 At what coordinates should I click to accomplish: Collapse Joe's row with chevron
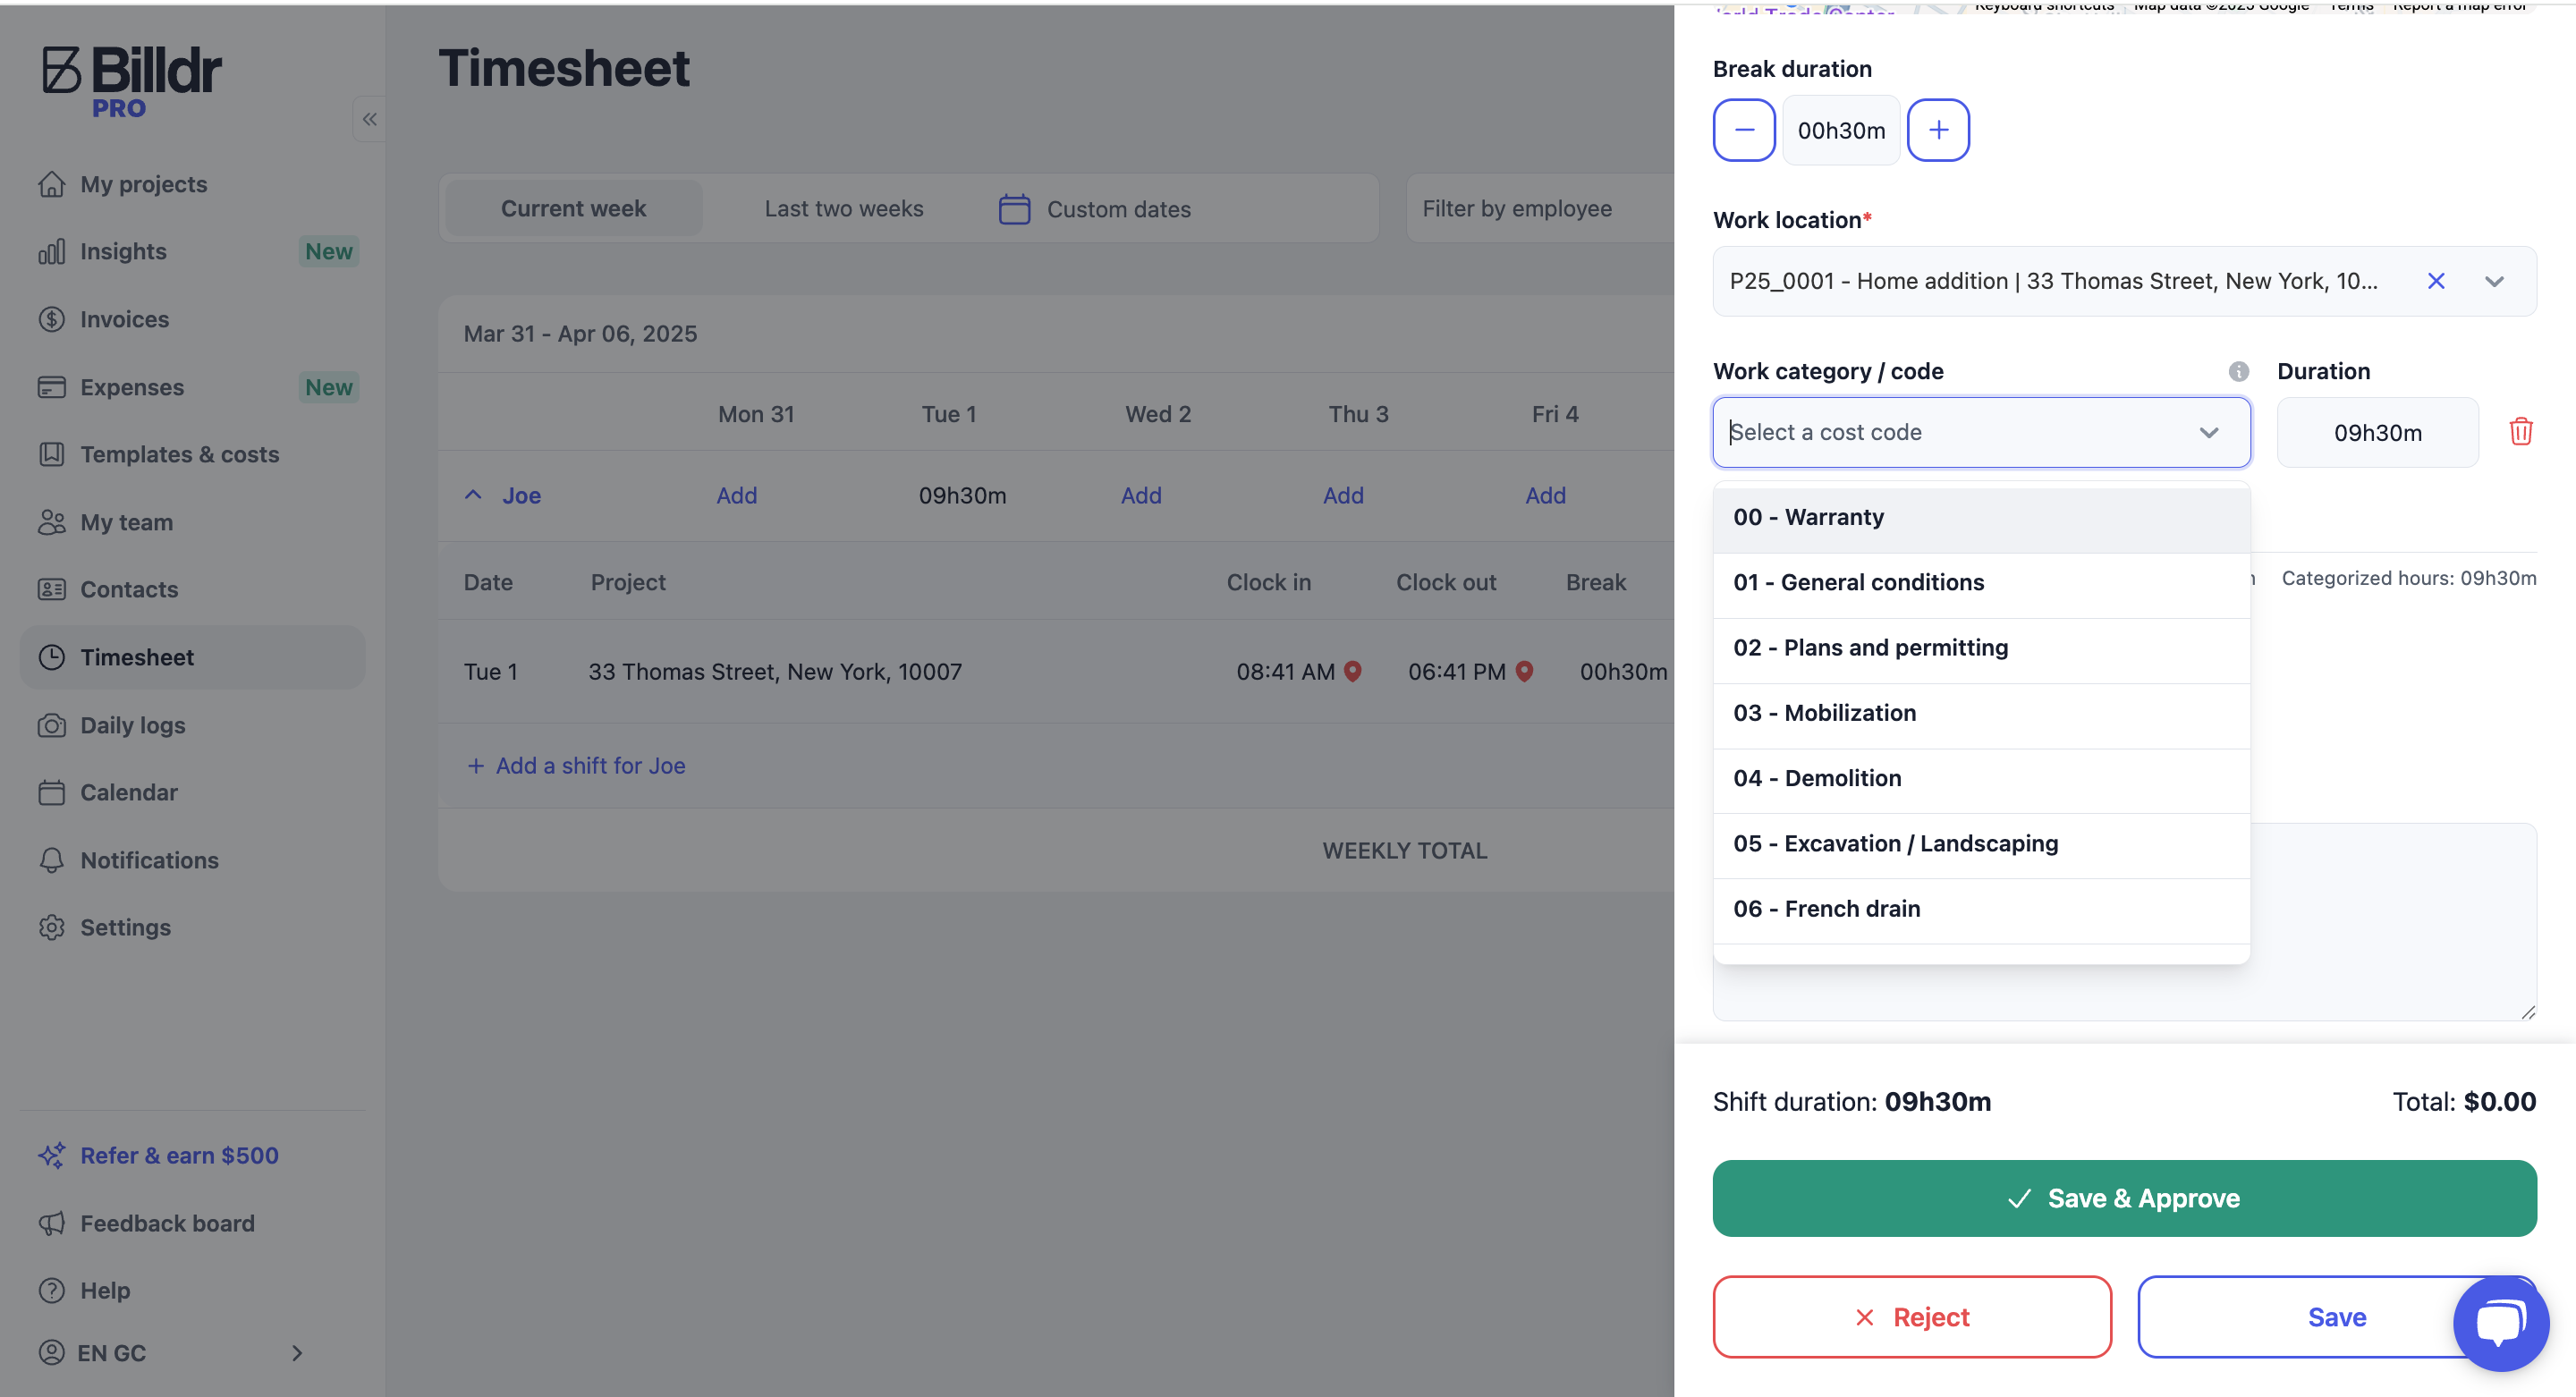pyautogui.click(x=473, y=495)
